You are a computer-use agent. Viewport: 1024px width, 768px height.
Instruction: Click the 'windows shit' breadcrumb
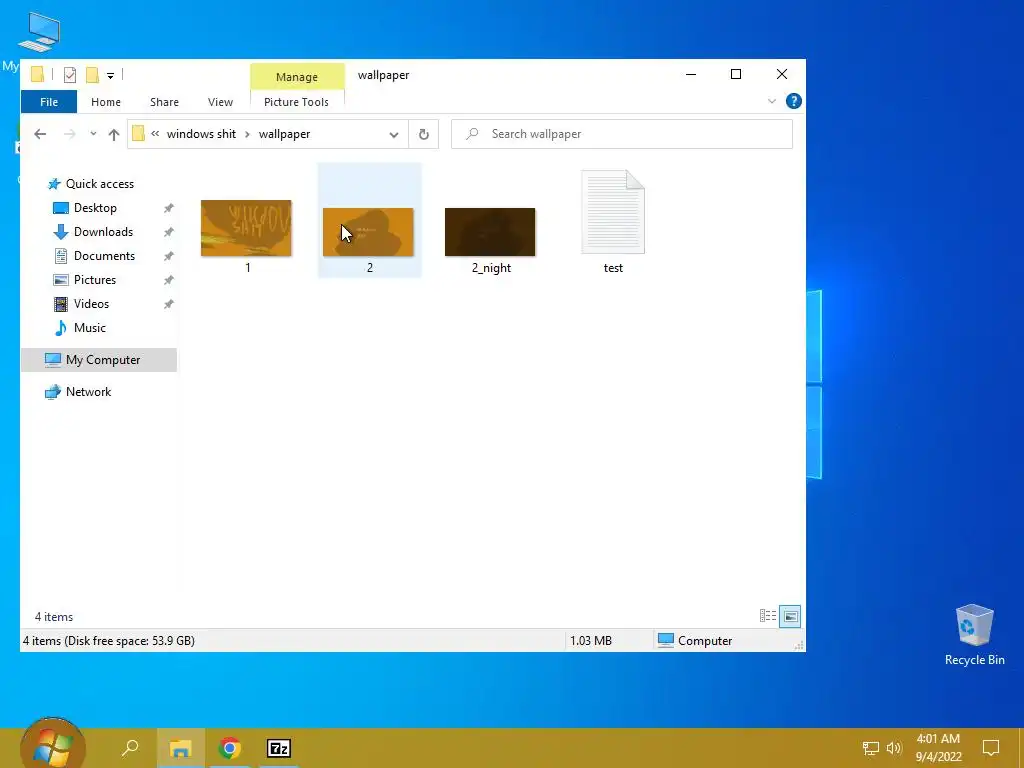coord(201,134)
